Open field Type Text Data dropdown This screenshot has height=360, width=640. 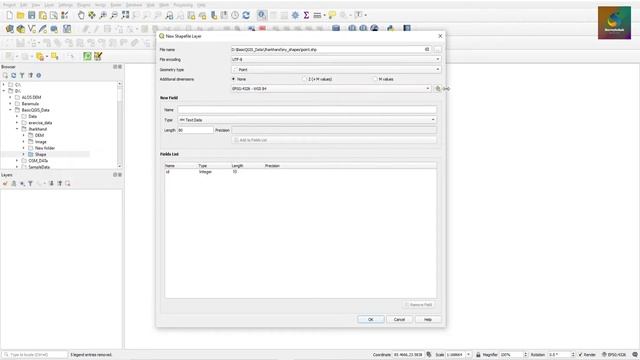tap(307, 120)
